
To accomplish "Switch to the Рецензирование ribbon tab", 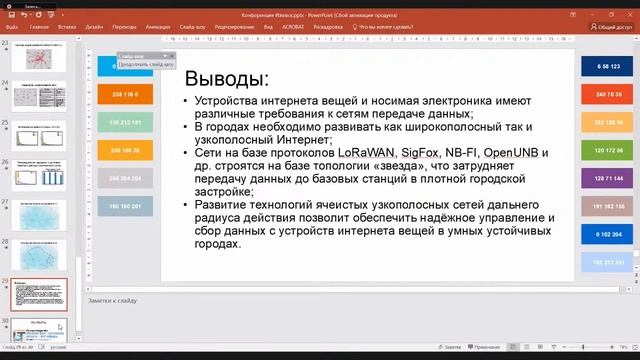I will pyautogui.click(x=234, y=27).
